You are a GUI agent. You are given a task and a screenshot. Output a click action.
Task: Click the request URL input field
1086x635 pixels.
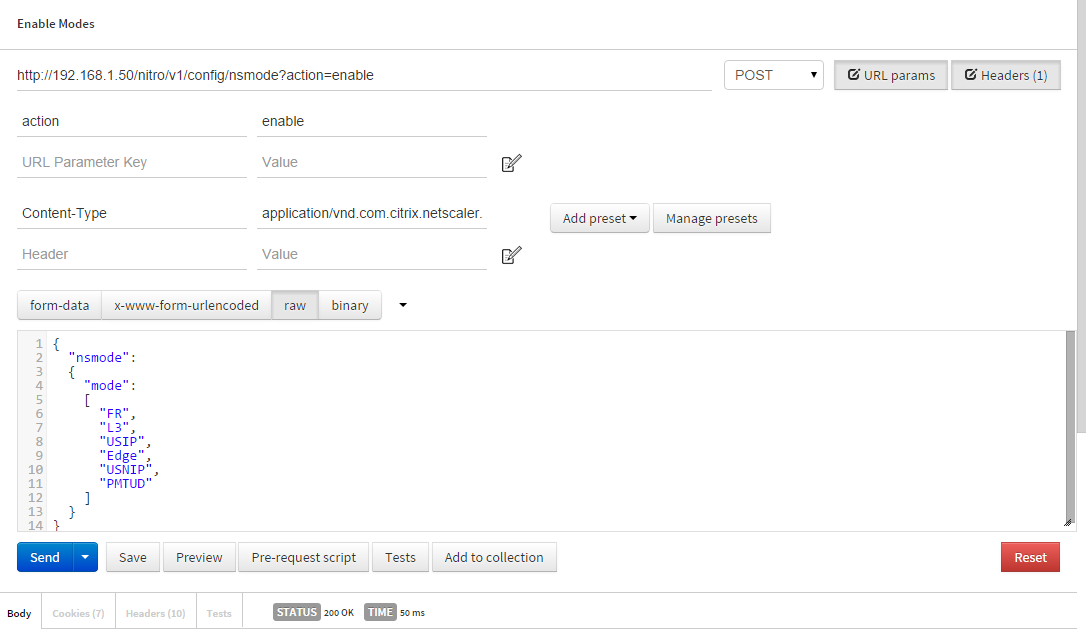[364, 75]
